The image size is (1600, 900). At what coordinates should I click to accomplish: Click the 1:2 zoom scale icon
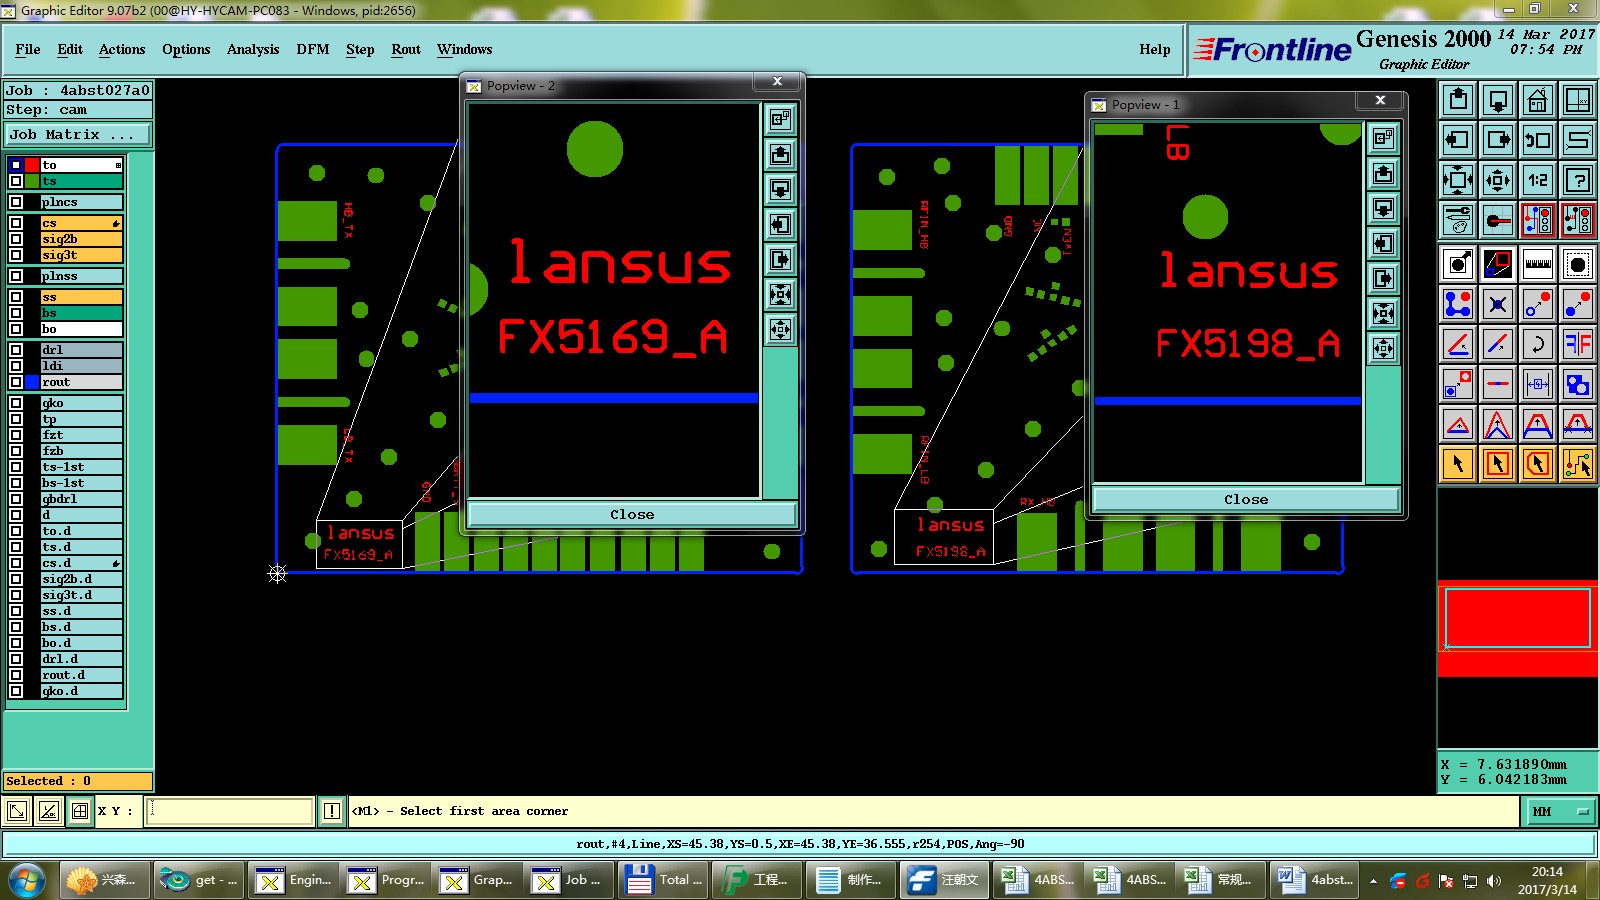(1538, 180)
